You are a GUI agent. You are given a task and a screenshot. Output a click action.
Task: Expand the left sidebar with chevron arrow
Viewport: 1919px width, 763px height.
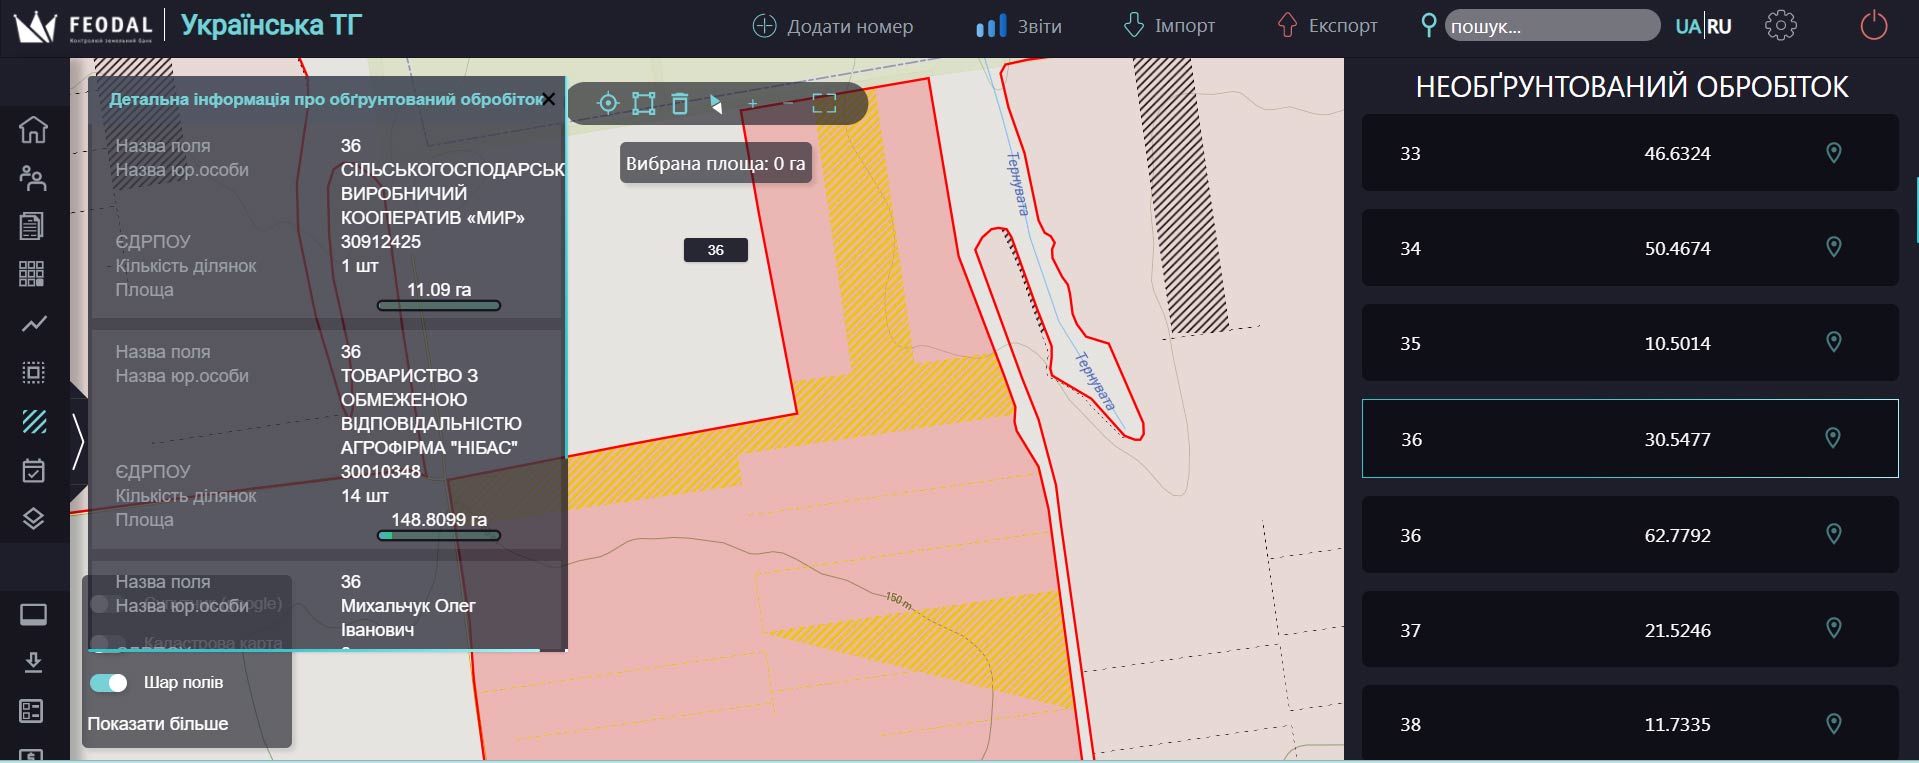78,440
